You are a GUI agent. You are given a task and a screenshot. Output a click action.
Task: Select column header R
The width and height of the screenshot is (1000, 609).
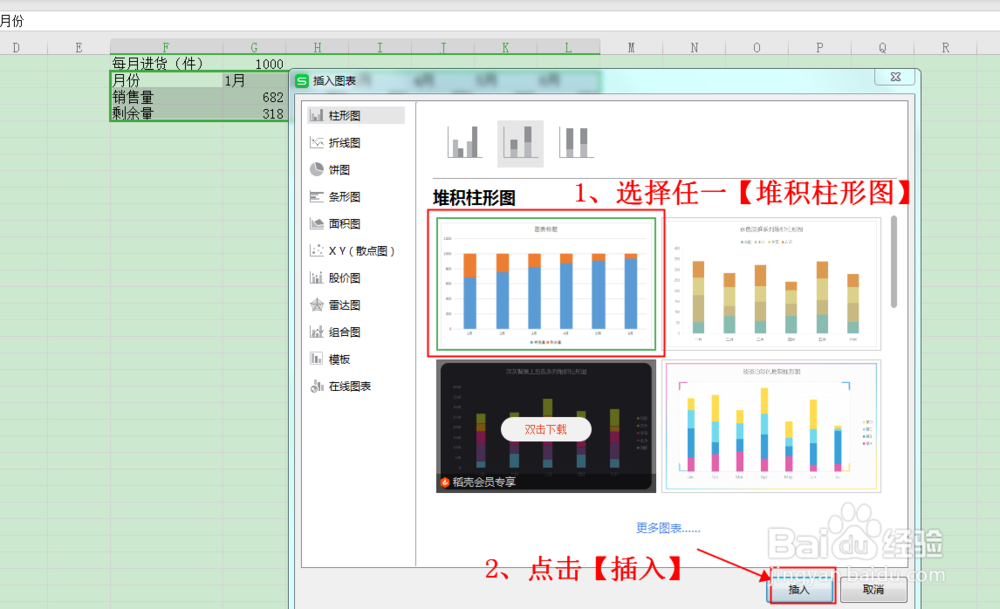tap(946, 47)
